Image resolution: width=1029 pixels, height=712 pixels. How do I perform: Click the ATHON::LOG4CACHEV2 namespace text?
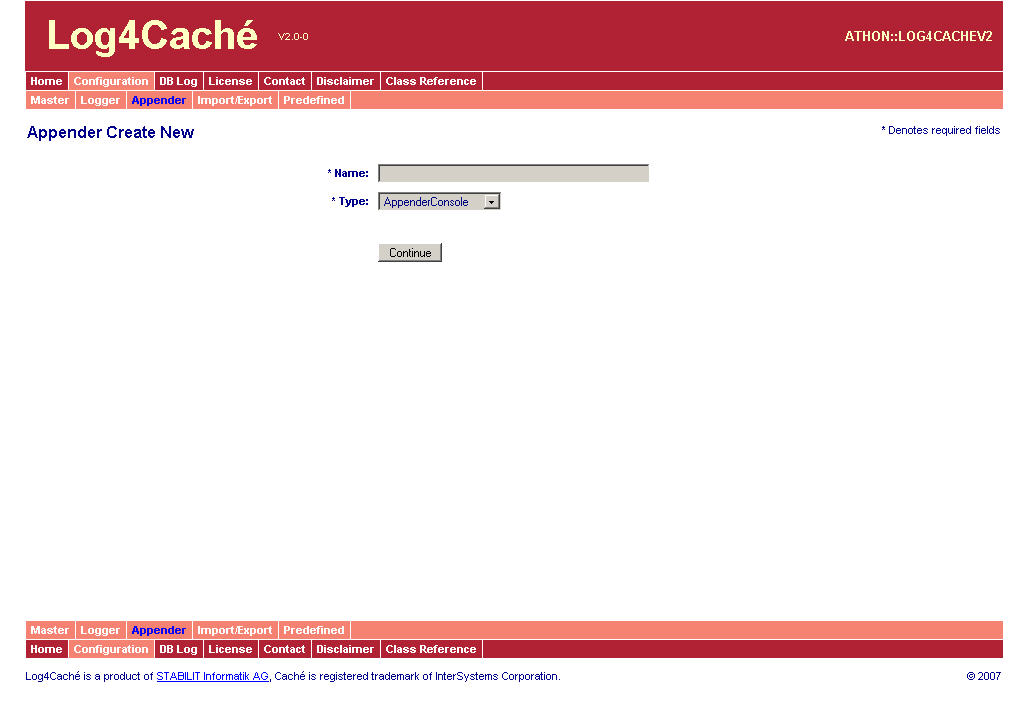tap(918, 37)
